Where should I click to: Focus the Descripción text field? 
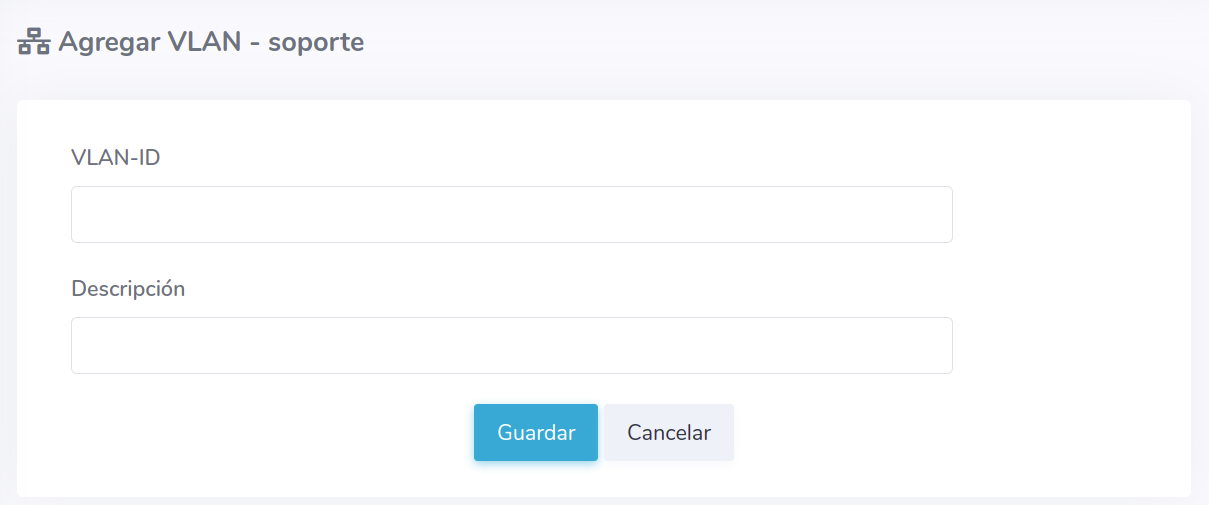click(511, 345)
